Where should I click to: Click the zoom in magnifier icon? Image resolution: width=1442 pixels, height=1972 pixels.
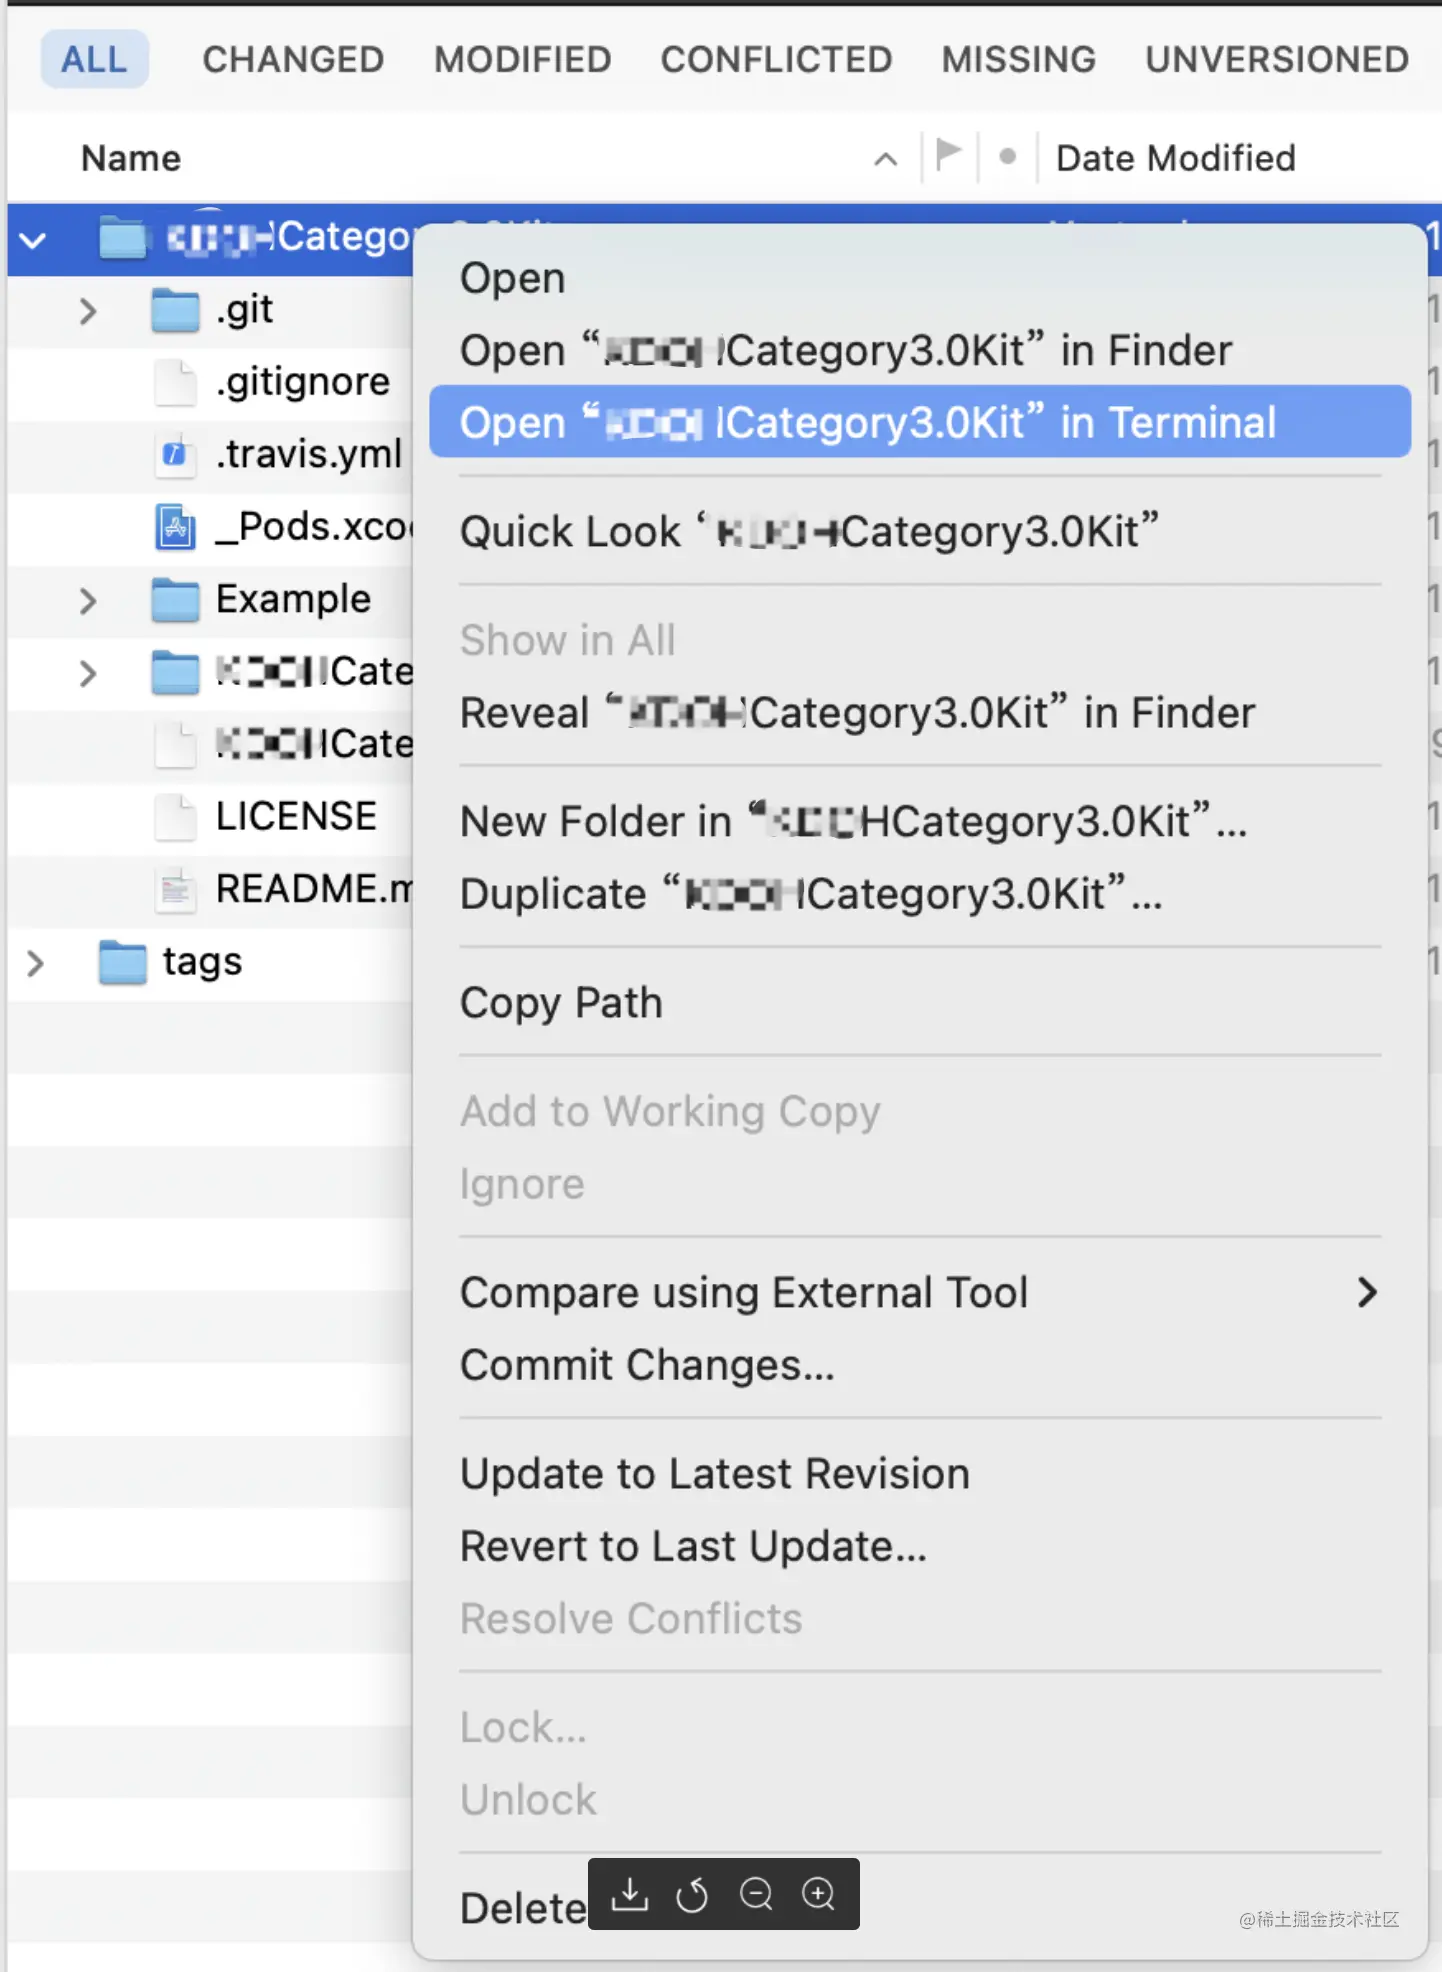point(819,1893)
